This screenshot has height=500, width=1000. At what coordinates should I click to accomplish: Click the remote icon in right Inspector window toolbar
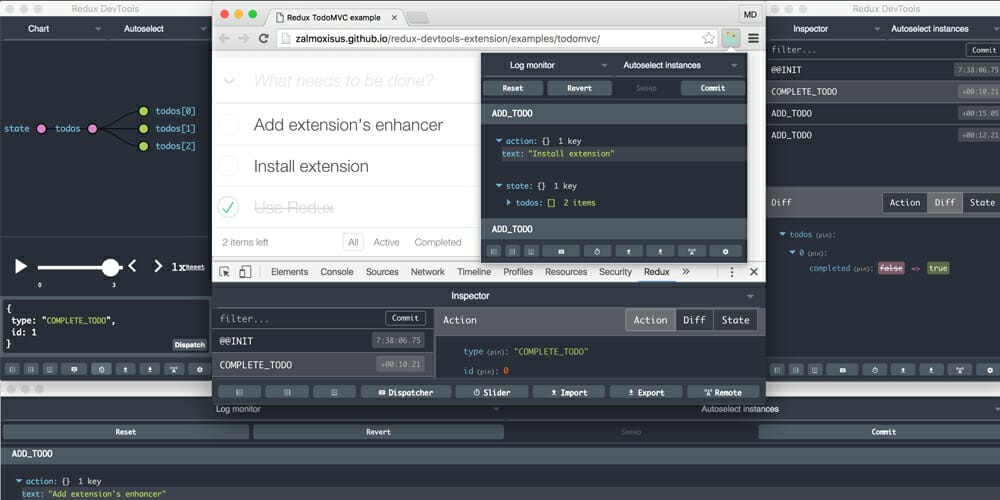click(x=960, y=370)
